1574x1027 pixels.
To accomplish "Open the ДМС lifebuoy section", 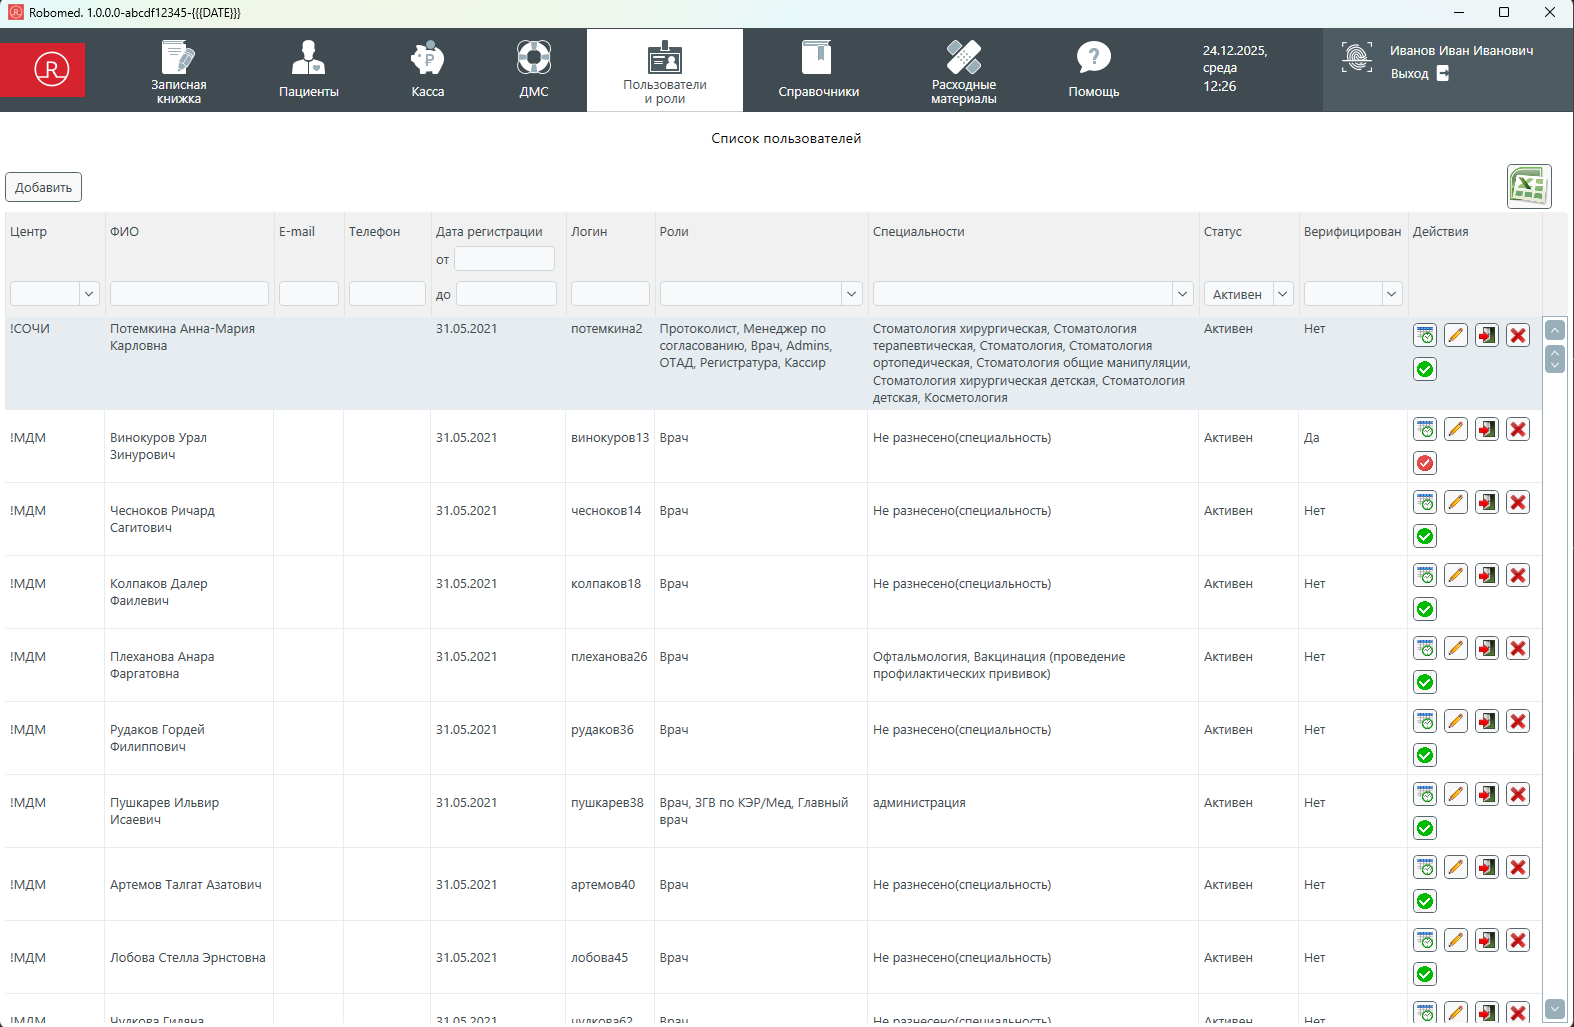I will (x=533, y=70).
